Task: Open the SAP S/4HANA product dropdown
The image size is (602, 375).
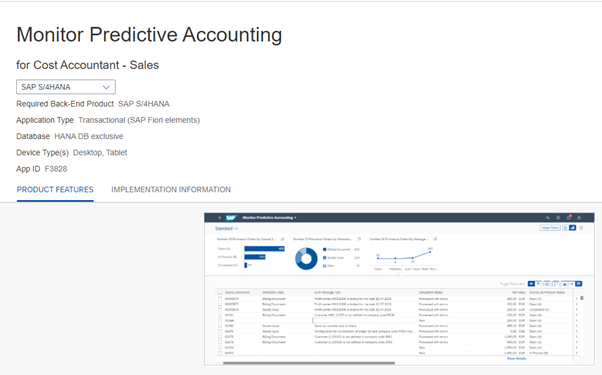Action: 66,87
